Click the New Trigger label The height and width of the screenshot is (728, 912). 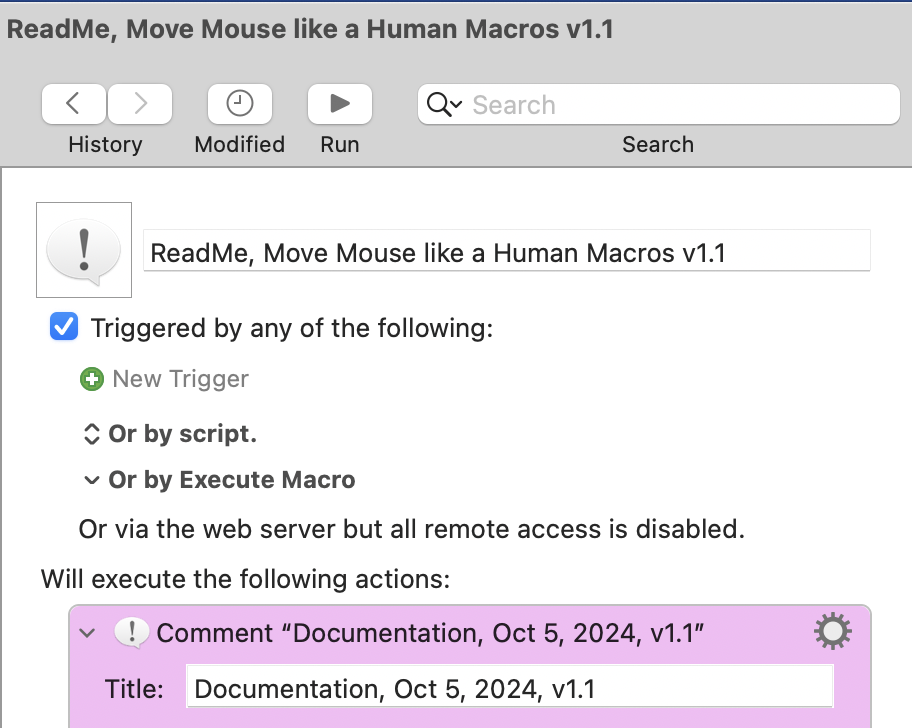(x=180, y=380)
